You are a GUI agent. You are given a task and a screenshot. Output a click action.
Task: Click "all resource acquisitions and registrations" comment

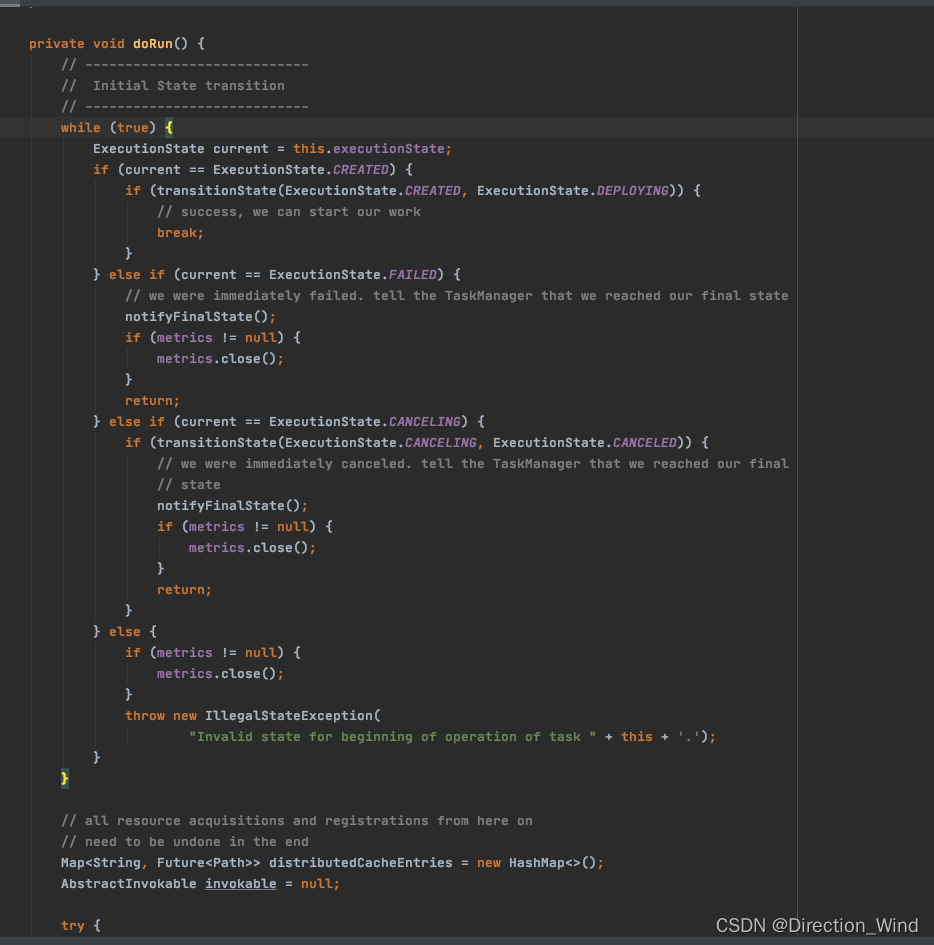(296, 821)
